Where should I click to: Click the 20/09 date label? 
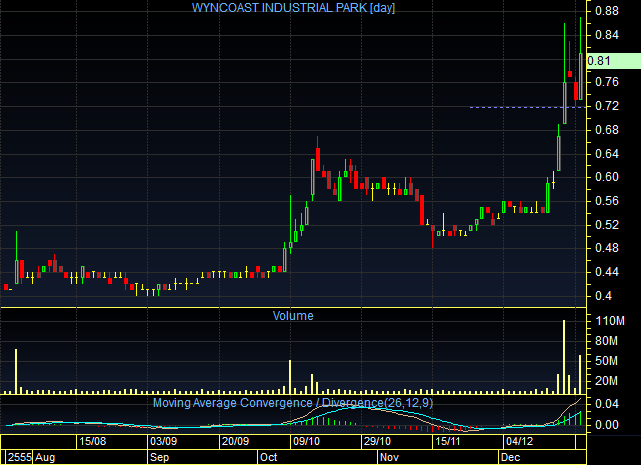tap(235, 442)
